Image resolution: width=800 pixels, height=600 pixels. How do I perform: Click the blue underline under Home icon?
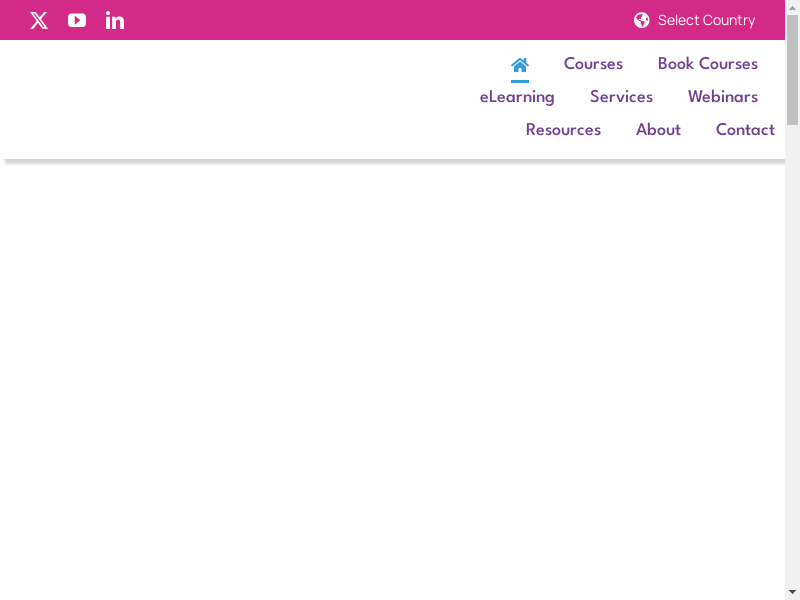[520, 81]
